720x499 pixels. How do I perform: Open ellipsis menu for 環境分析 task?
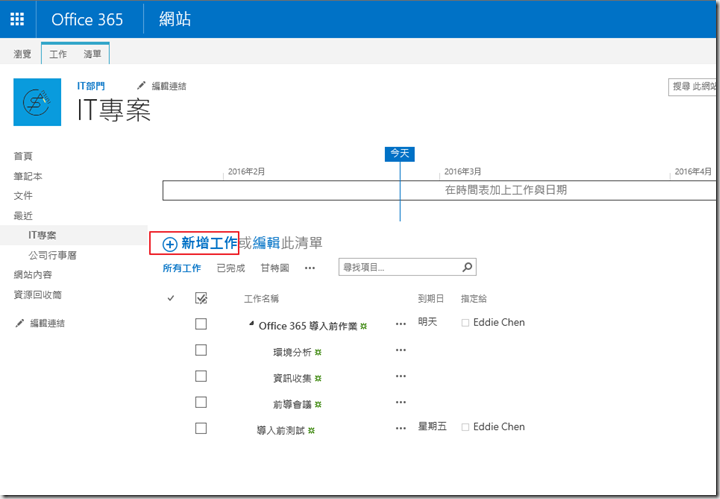tap(401, 351)
